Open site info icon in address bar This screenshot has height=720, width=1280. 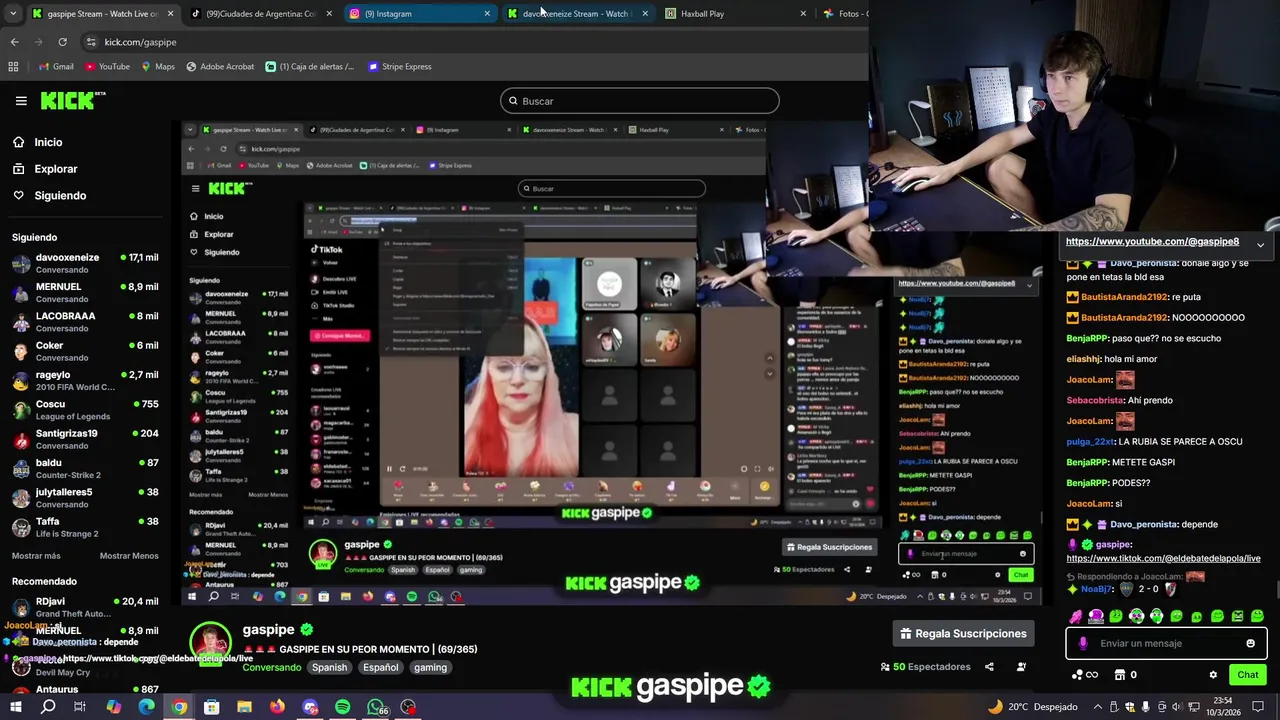click(91, 42)
